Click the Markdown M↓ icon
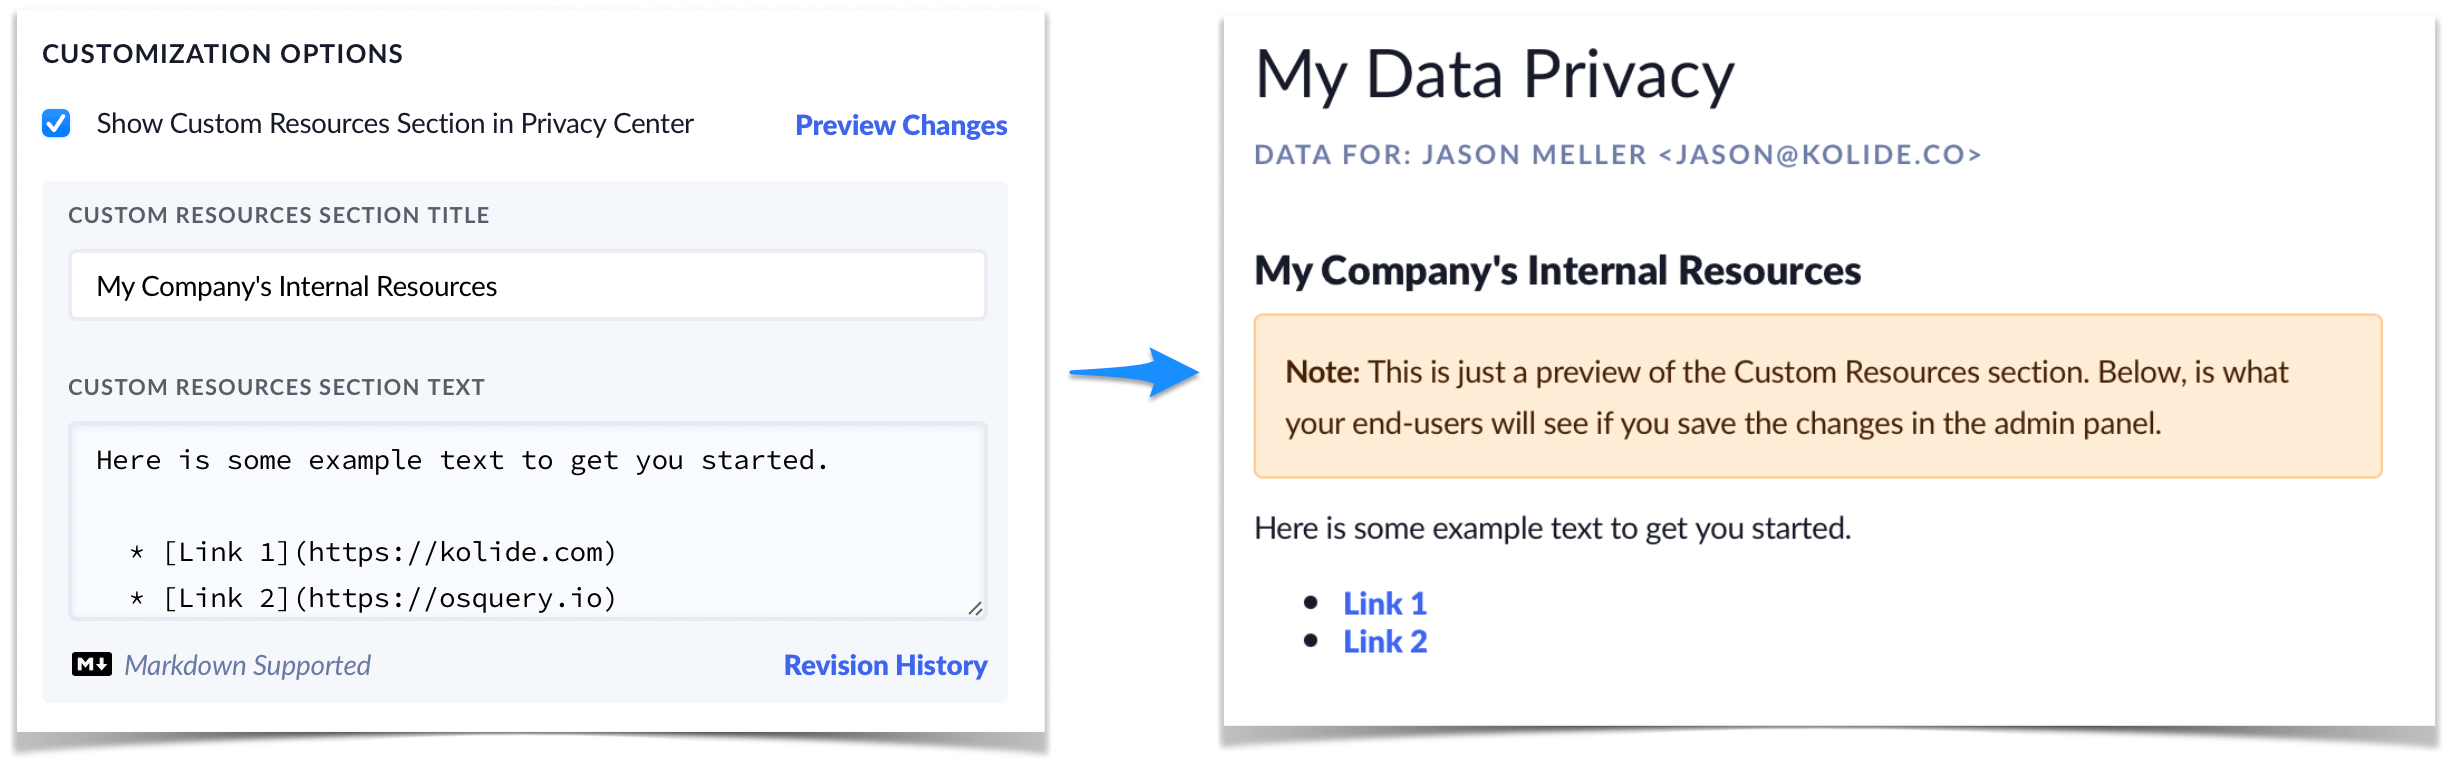Image resolution: width=2456 pixels, height=772 pixels. click(x=92, y=664)
